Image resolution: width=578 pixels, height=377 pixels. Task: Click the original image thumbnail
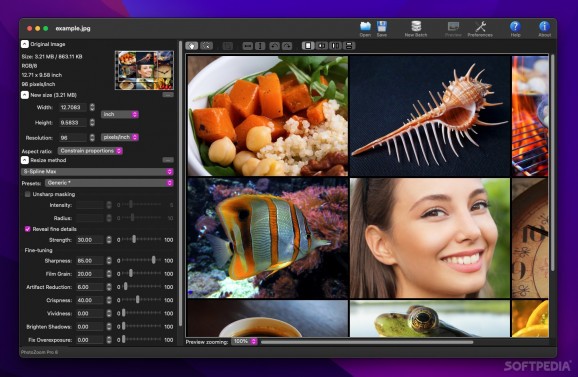pyautogui.click(x=144, y=70)
